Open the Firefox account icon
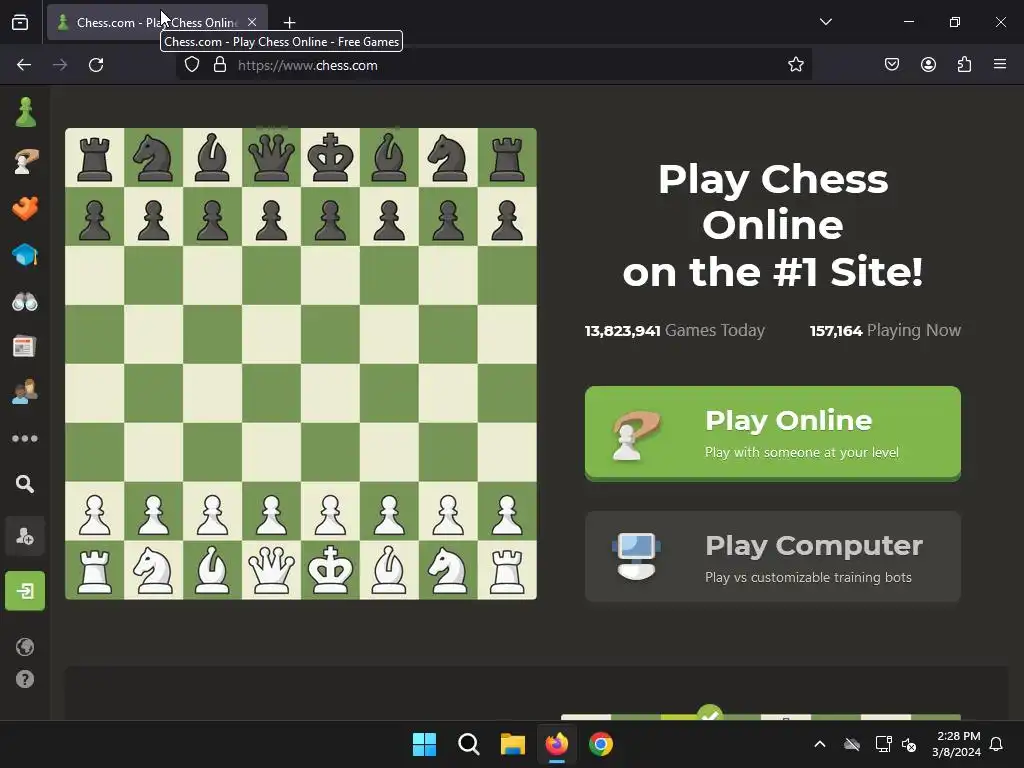This screenshot has height=768, width=1024. tap(928, 65)
